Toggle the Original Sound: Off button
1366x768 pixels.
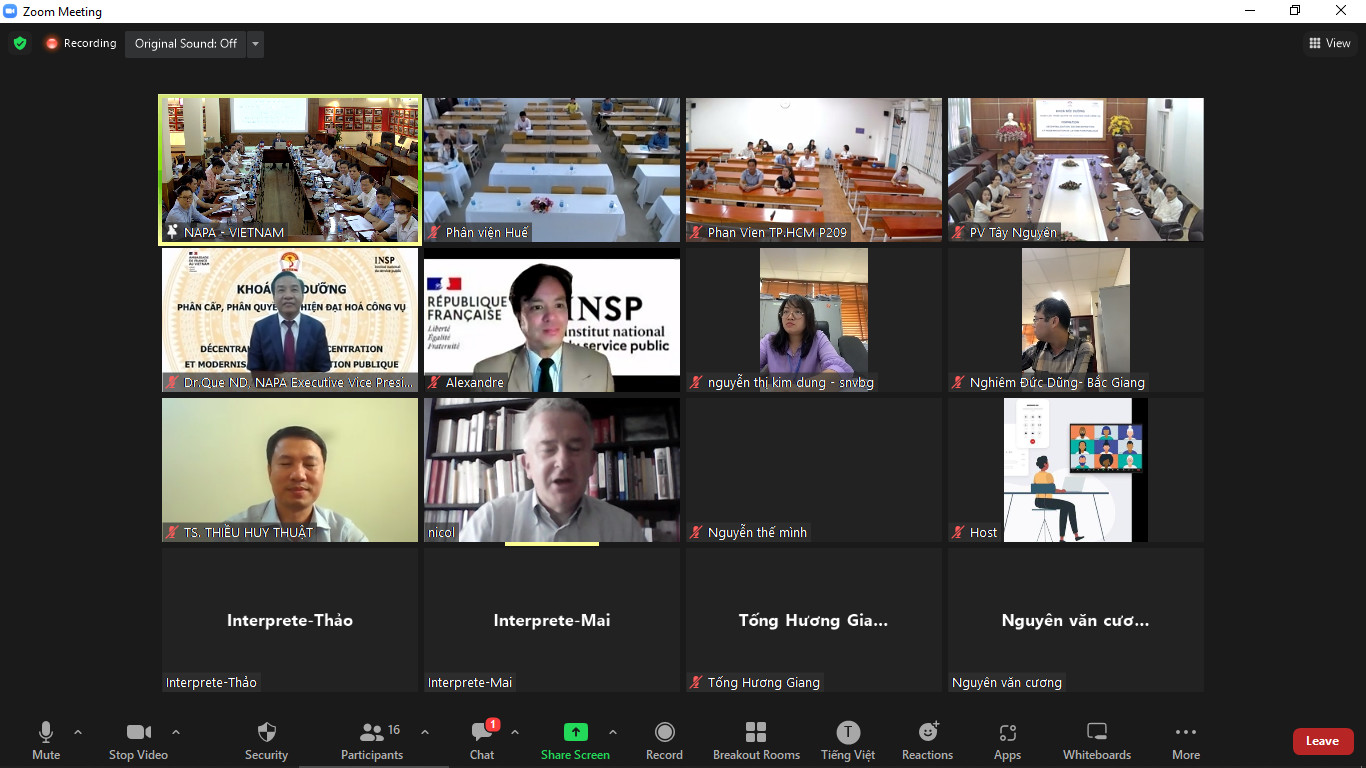coord(186,43)
